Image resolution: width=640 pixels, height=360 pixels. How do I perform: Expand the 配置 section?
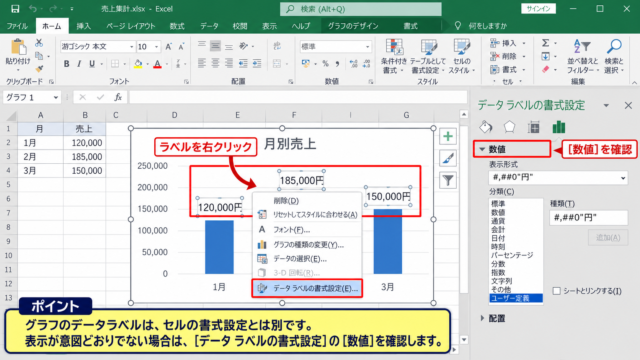(482, 318)
